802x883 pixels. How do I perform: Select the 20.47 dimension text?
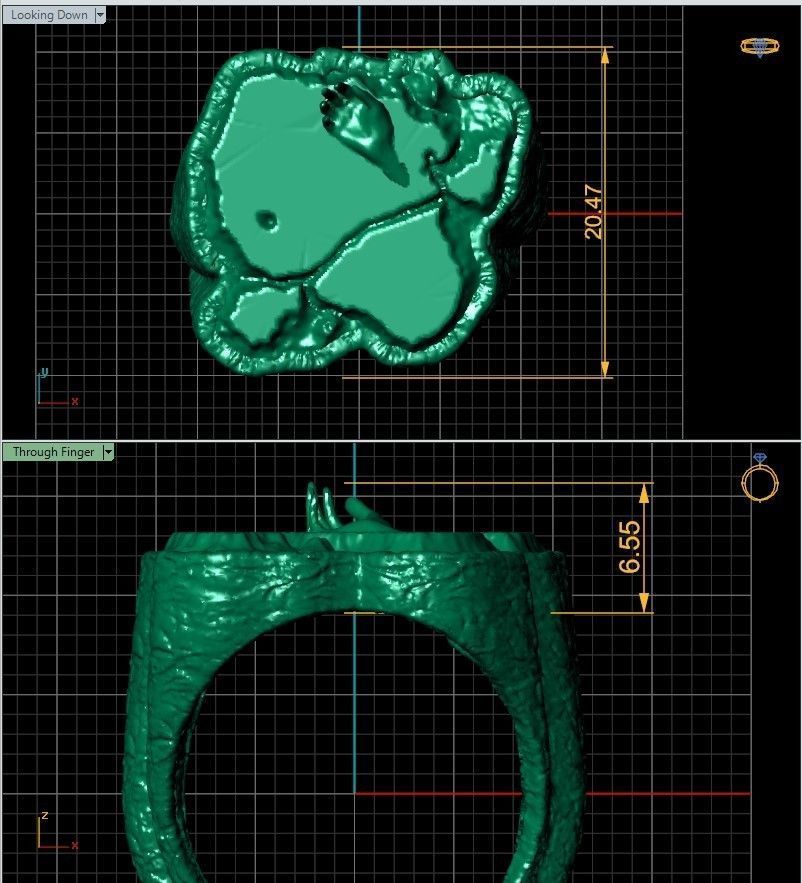click(594, 212)
